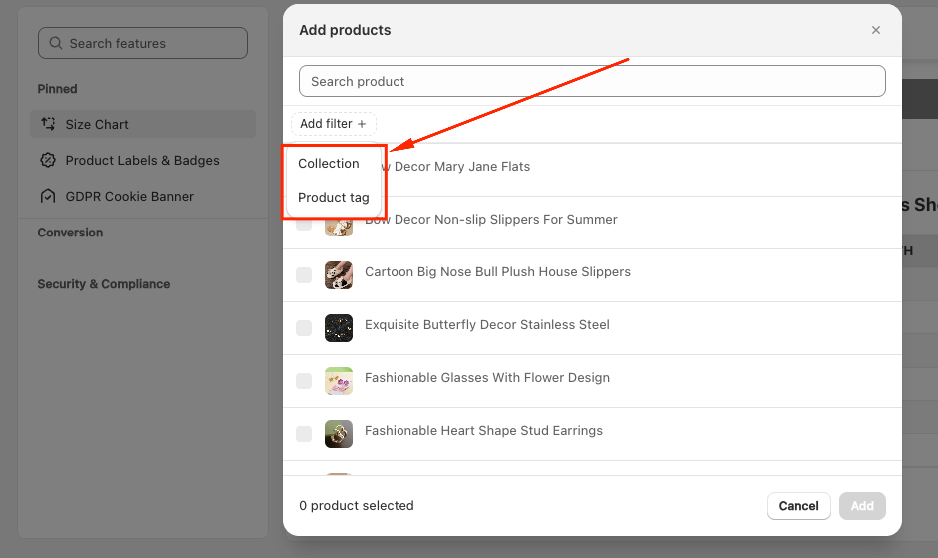Click the Add button in dialog footer
This screenshot has height=558, width=938.
click(862, 506)
